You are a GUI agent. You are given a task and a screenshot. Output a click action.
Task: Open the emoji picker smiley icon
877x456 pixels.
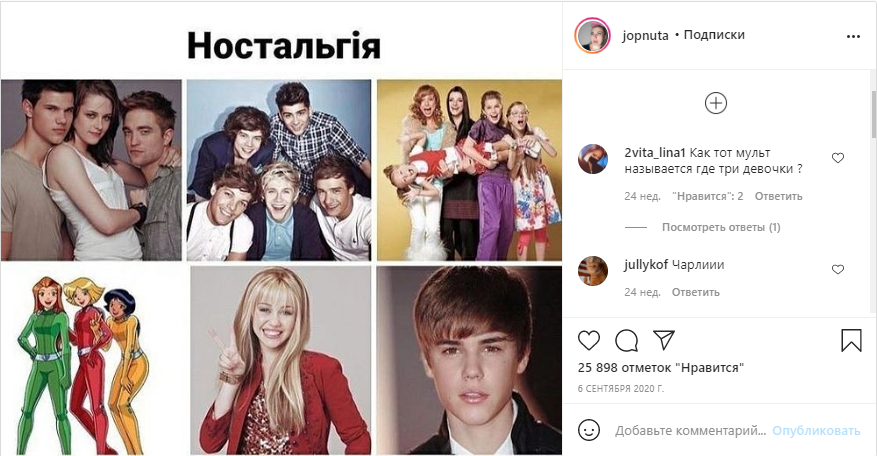tap(588, 430)
